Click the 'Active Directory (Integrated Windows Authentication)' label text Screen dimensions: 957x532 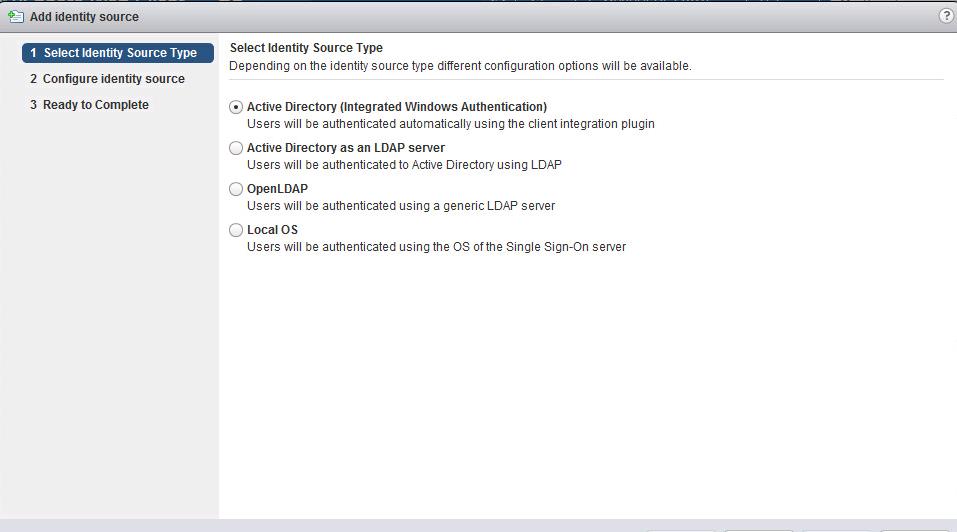tap(396, 107)
